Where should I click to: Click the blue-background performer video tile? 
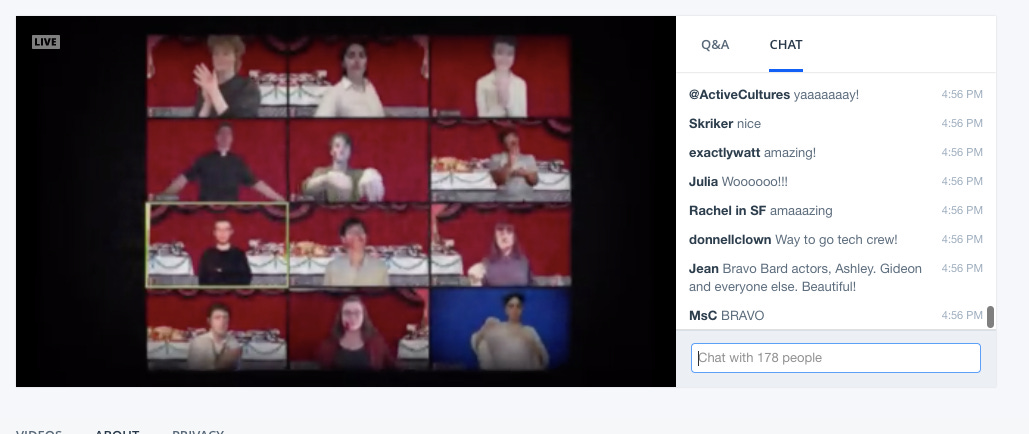(x=501, y=329)
